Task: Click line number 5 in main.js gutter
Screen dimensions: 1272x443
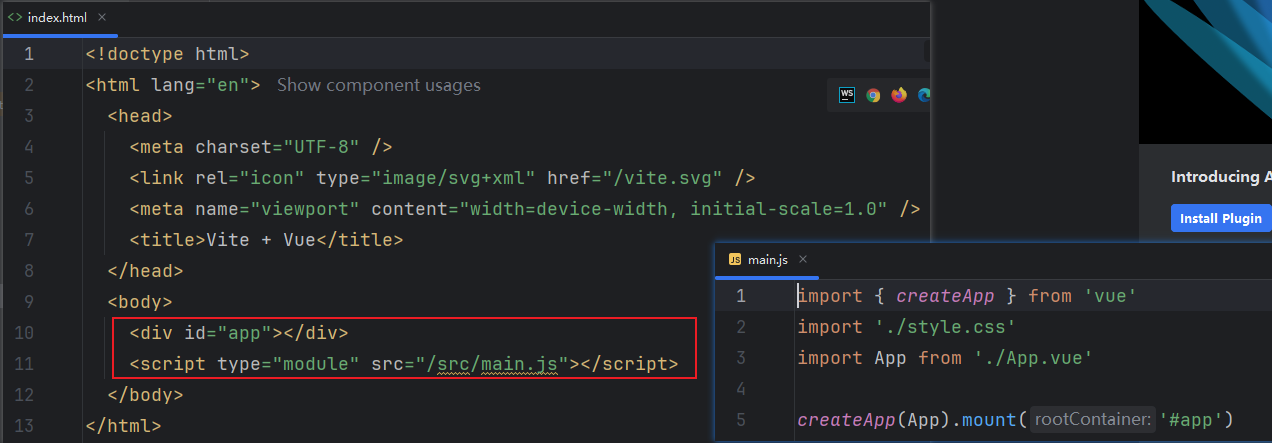Action: (740, 420)
